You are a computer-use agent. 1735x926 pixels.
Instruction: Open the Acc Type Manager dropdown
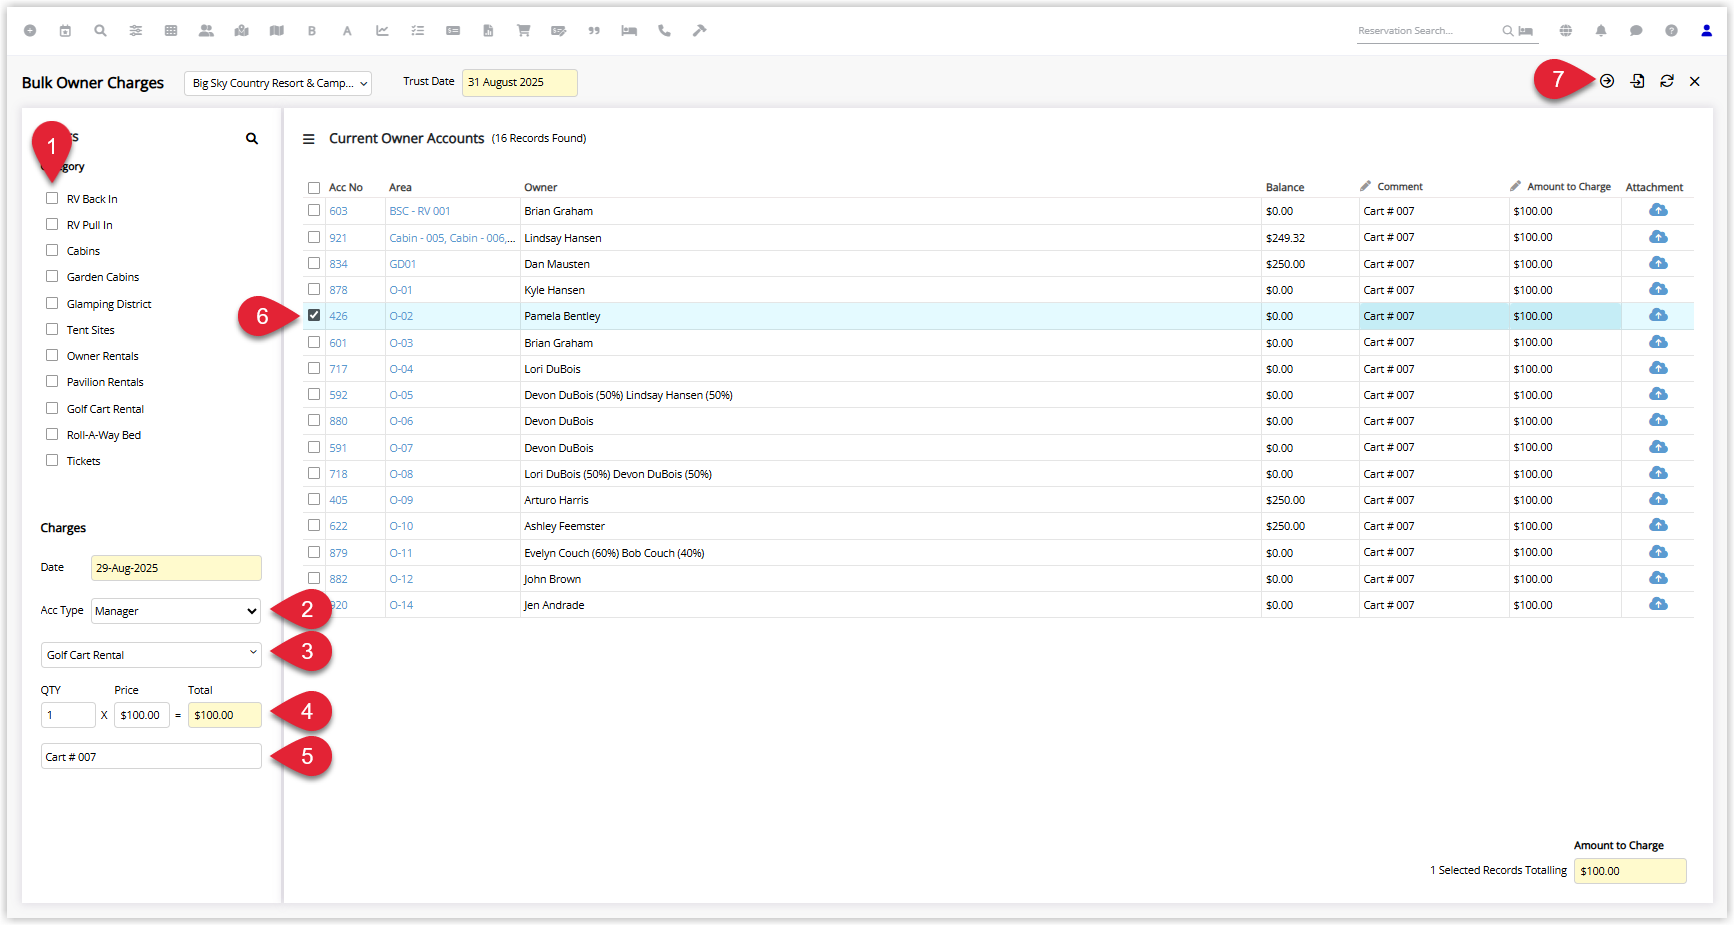click(x=176, y=611)
